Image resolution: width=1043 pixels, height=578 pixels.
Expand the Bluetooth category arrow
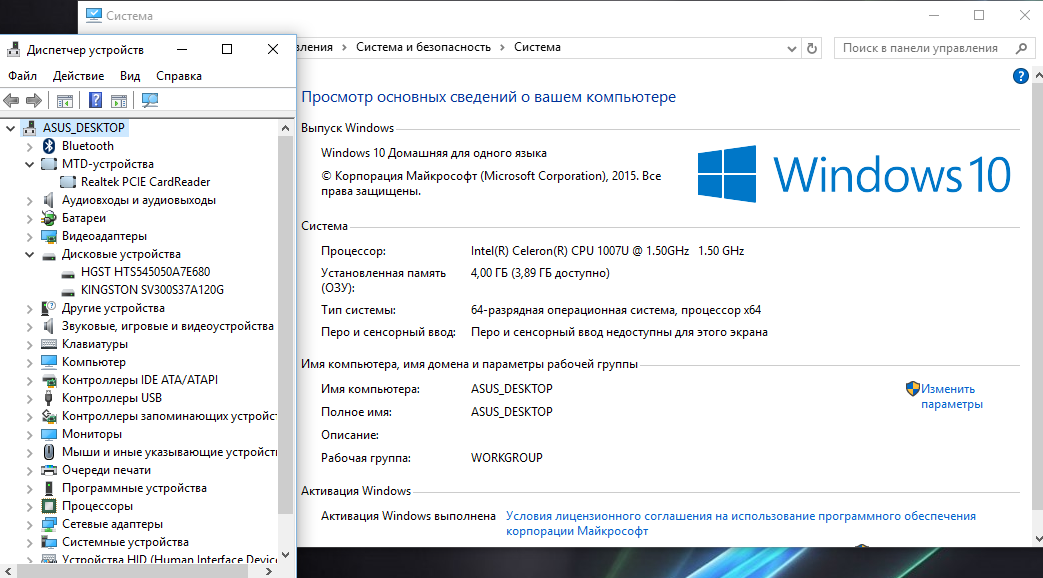[29, 146]
